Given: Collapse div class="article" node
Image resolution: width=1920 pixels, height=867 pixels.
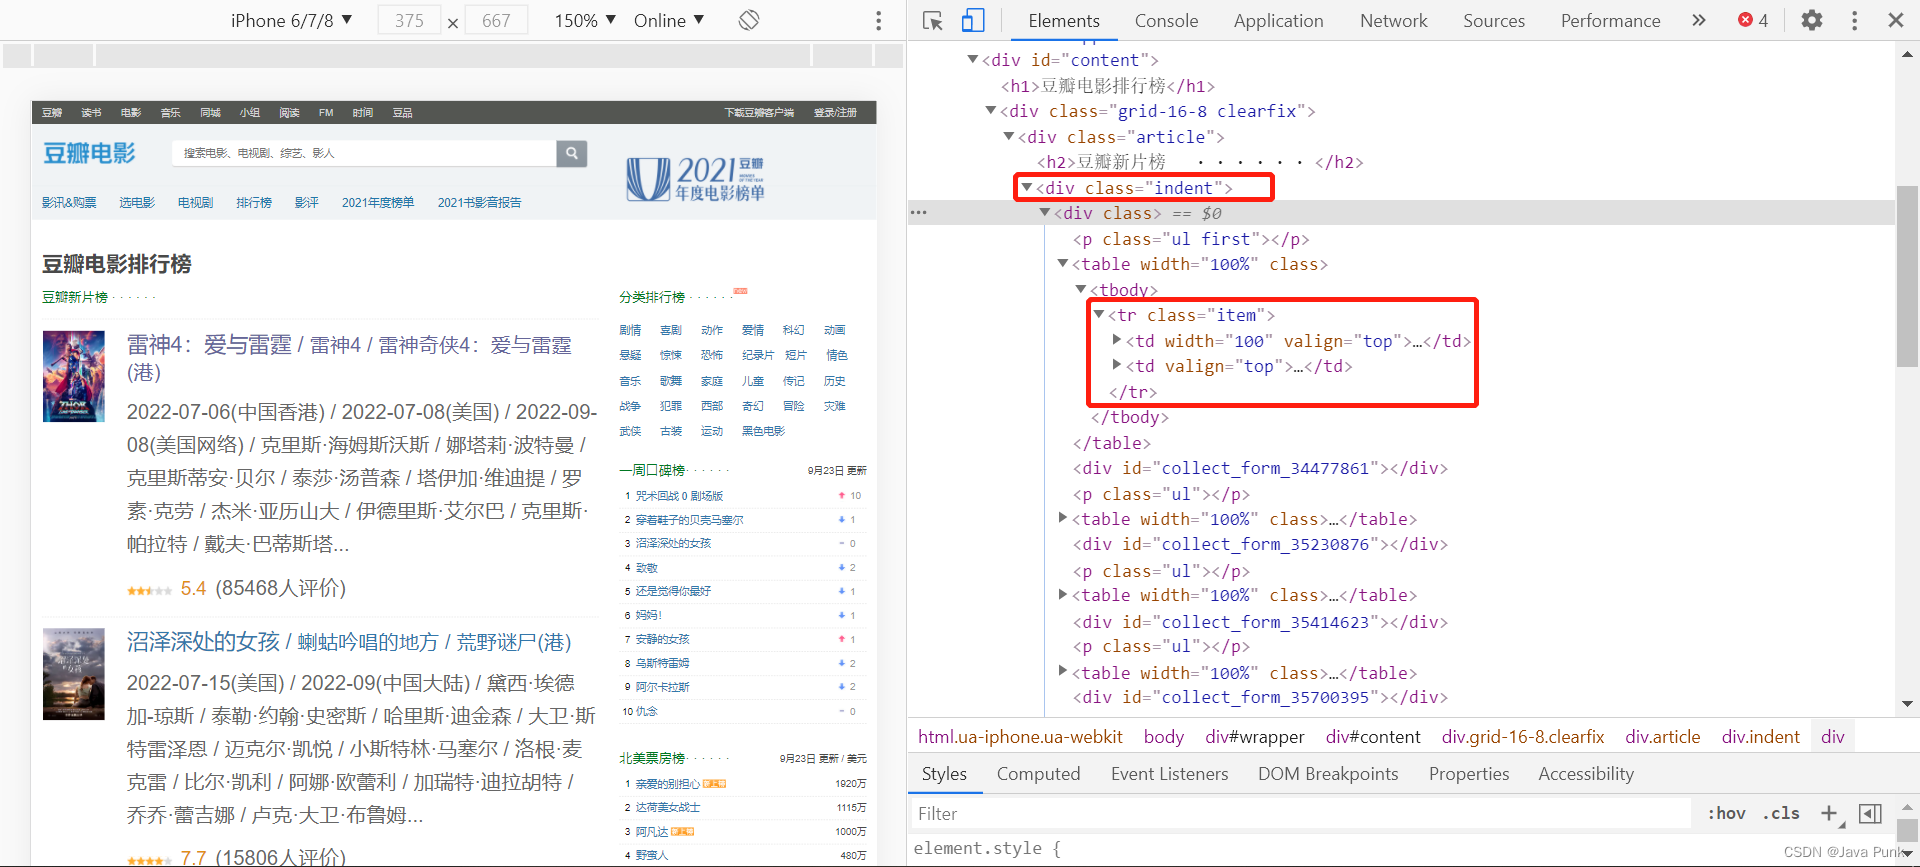Looking at the screenshot, I should pos(1008,136).
